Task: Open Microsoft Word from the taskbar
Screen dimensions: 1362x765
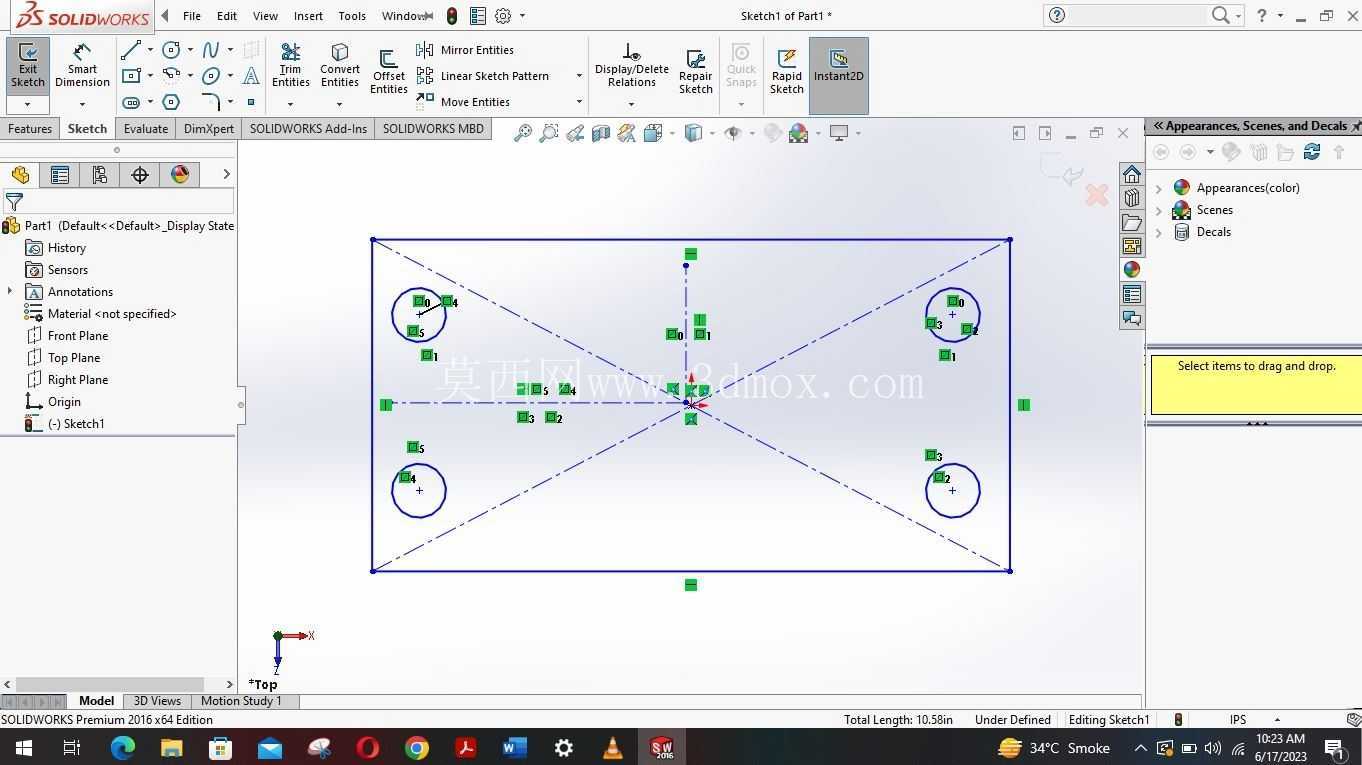Action: pyautogui.click(x=514, y=748)
